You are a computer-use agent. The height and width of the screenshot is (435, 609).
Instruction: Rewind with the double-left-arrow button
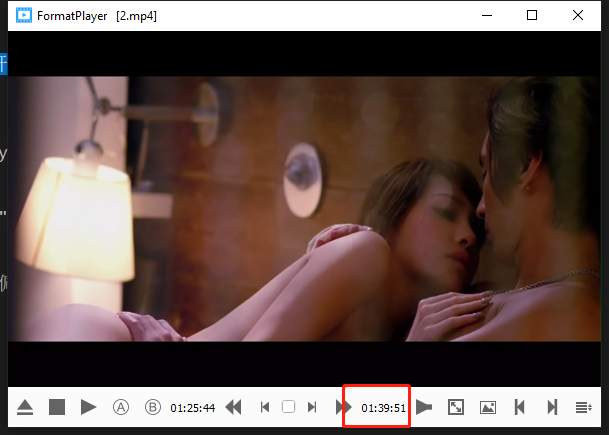point(233,407)
